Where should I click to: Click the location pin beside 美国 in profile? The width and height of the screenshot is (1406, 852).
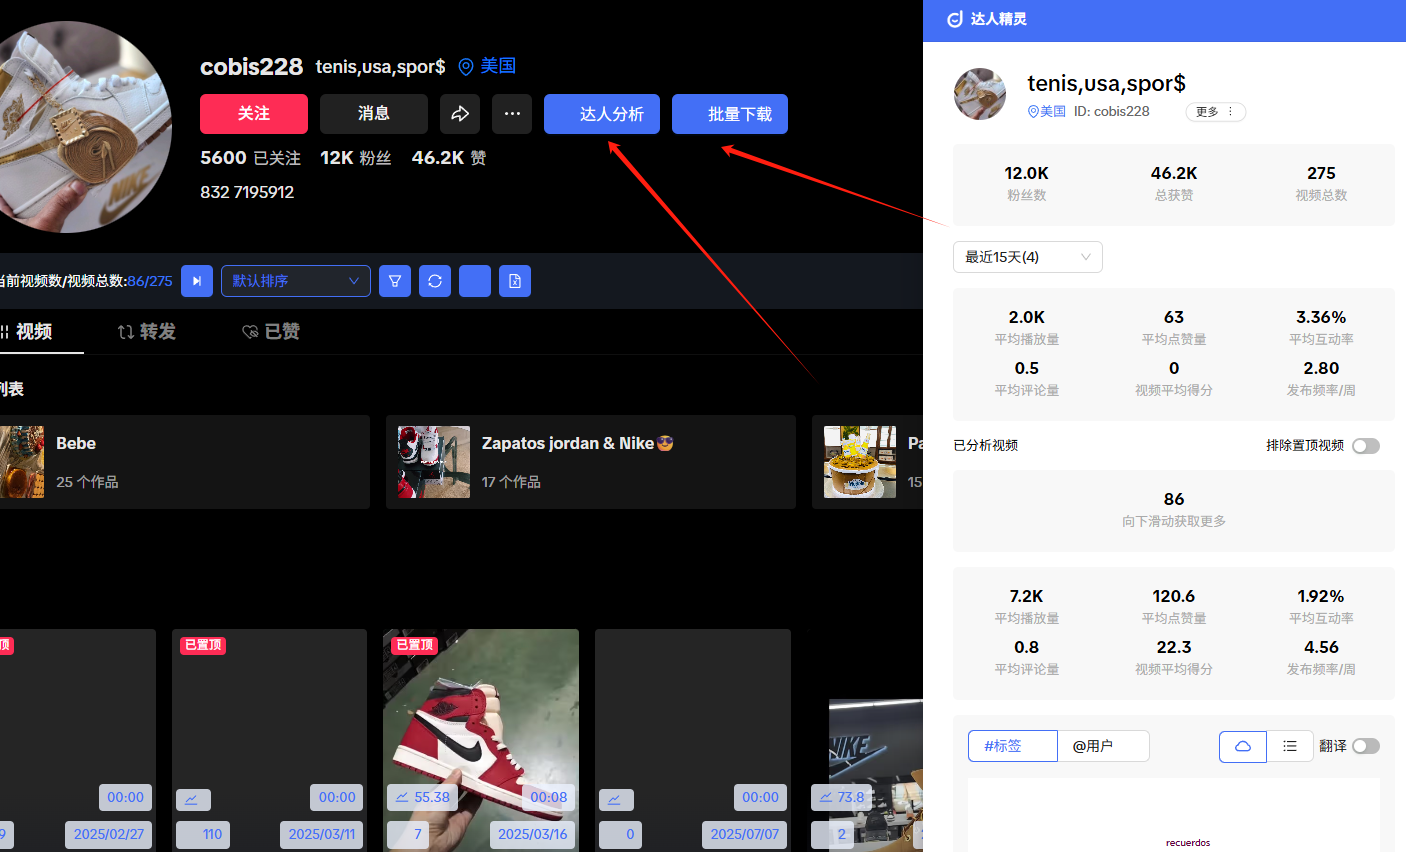click(x=465, y=66)
